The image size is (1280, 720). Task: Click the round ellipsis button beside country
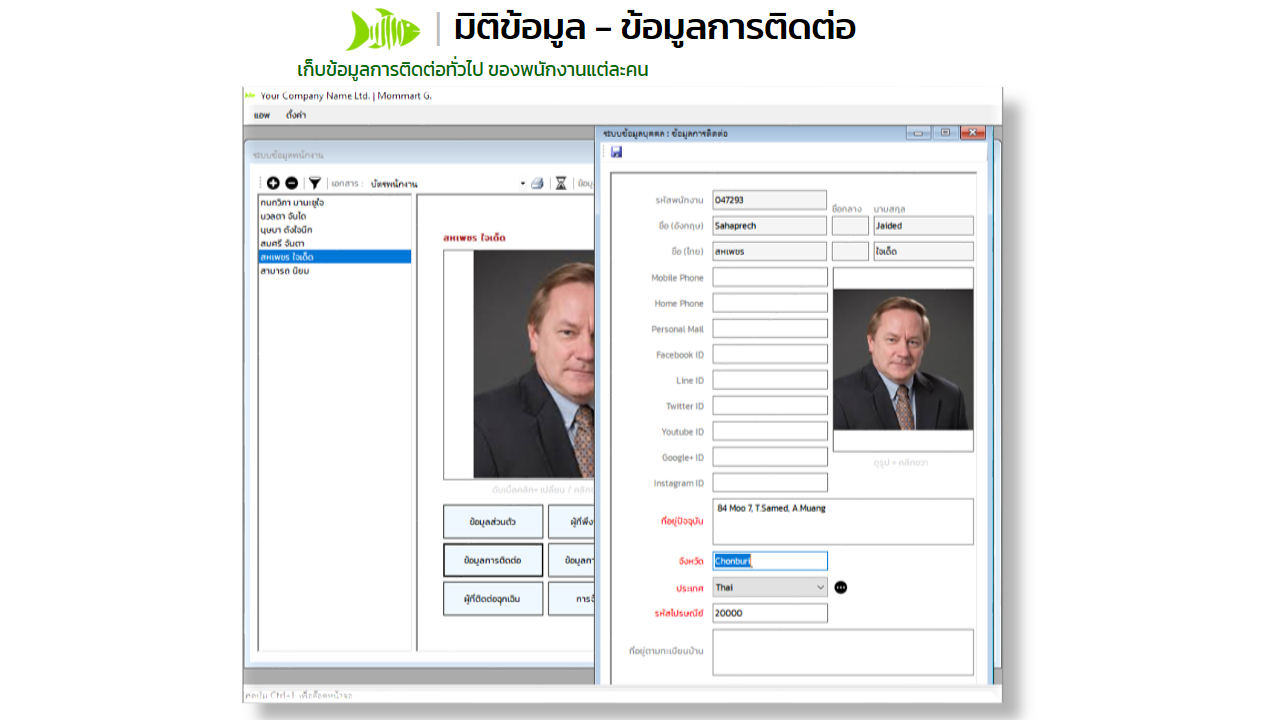[x=841, y=587]
